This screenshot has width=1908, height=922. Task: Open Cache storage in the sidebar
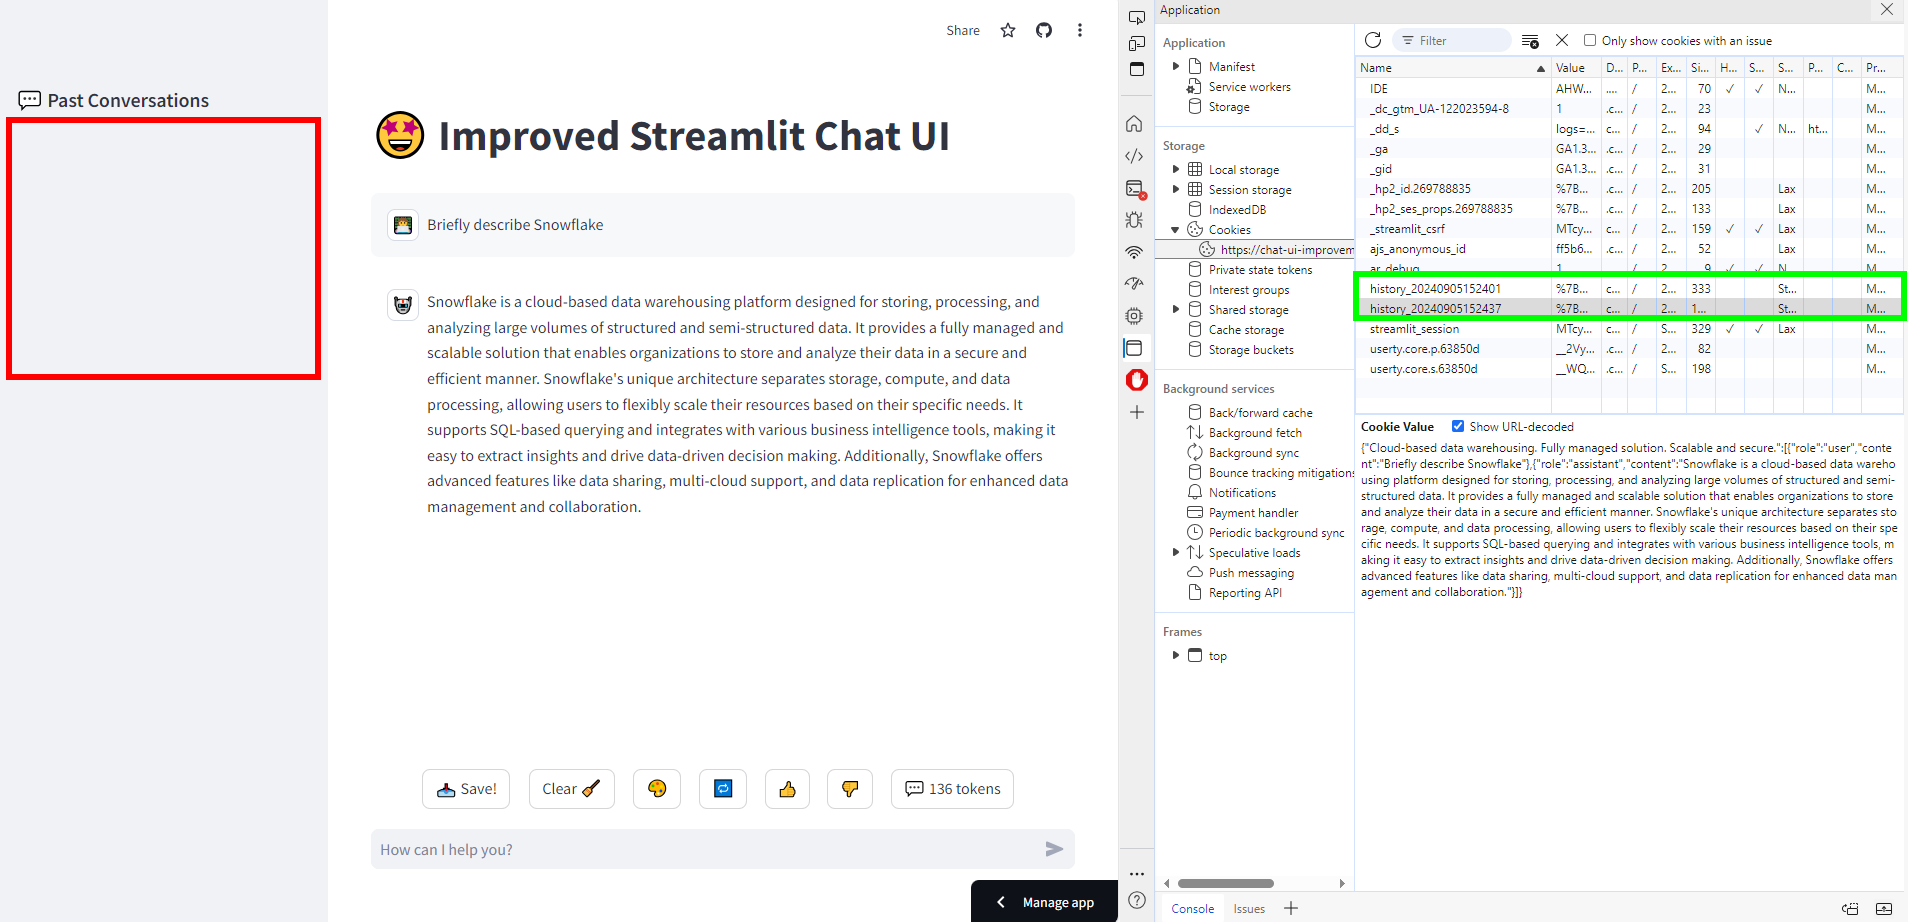pos(1246,330)
